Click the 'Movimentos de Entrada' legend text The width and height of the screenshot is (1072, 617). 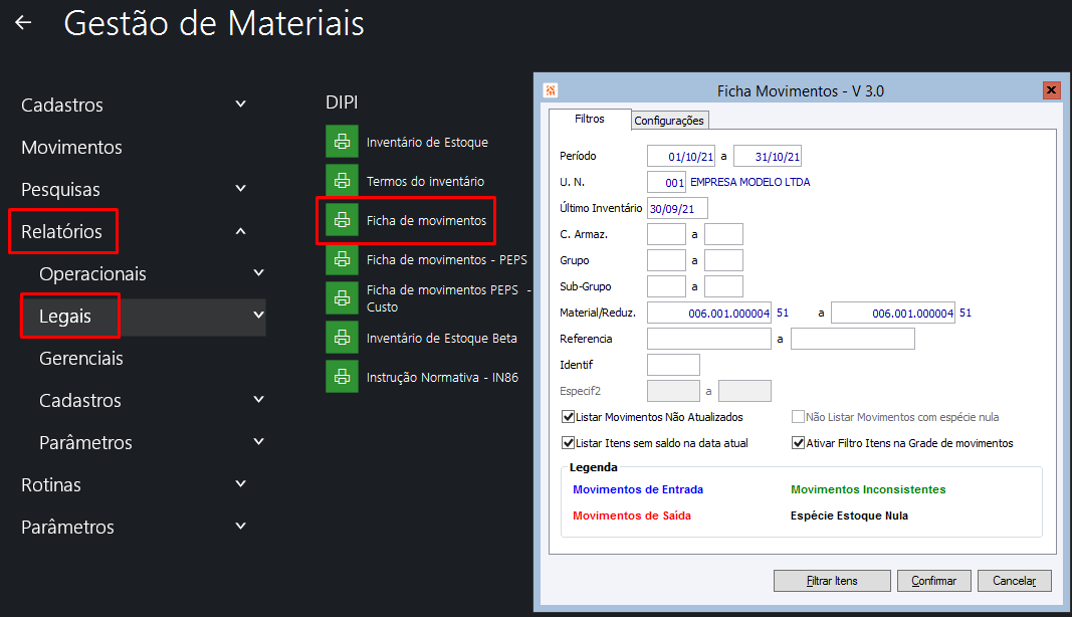638,489
